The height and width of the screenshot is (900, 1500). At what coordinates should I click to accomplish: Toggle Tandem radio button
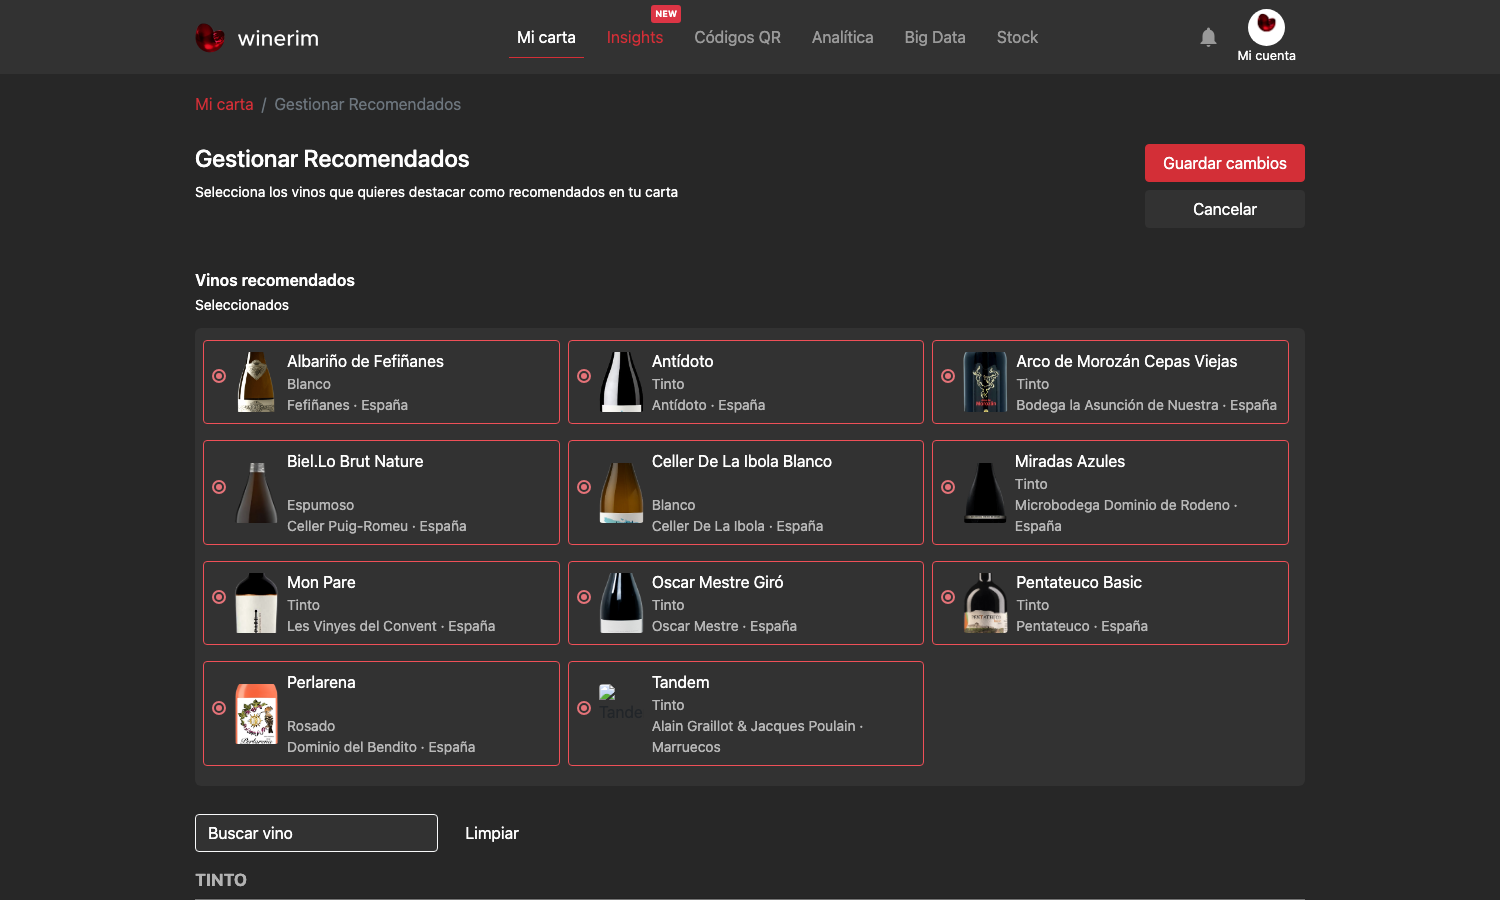pos(584,708)
